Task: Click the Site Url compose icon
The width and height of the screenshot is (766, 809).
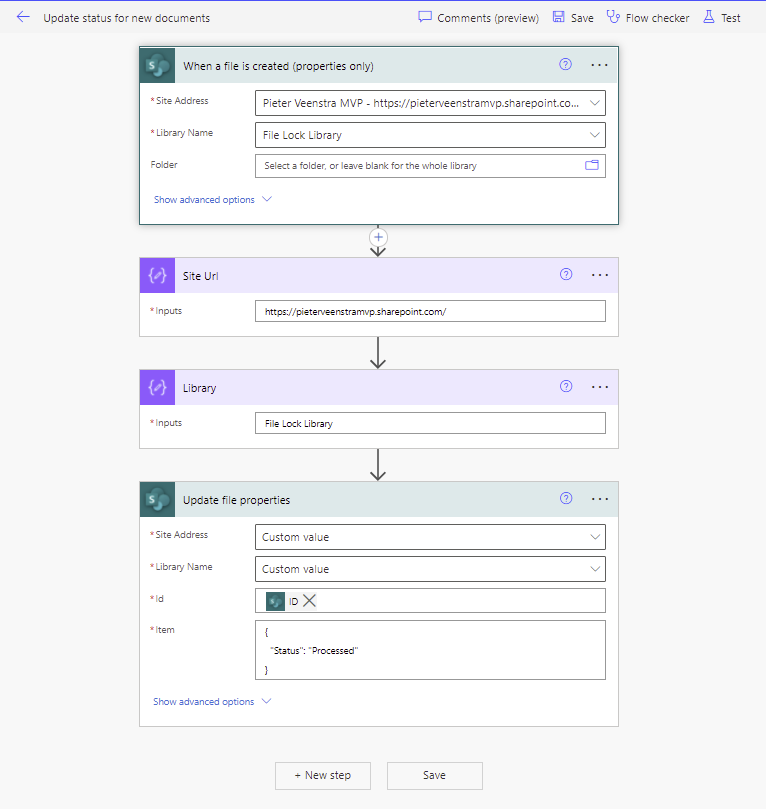Action: point(157,276)
